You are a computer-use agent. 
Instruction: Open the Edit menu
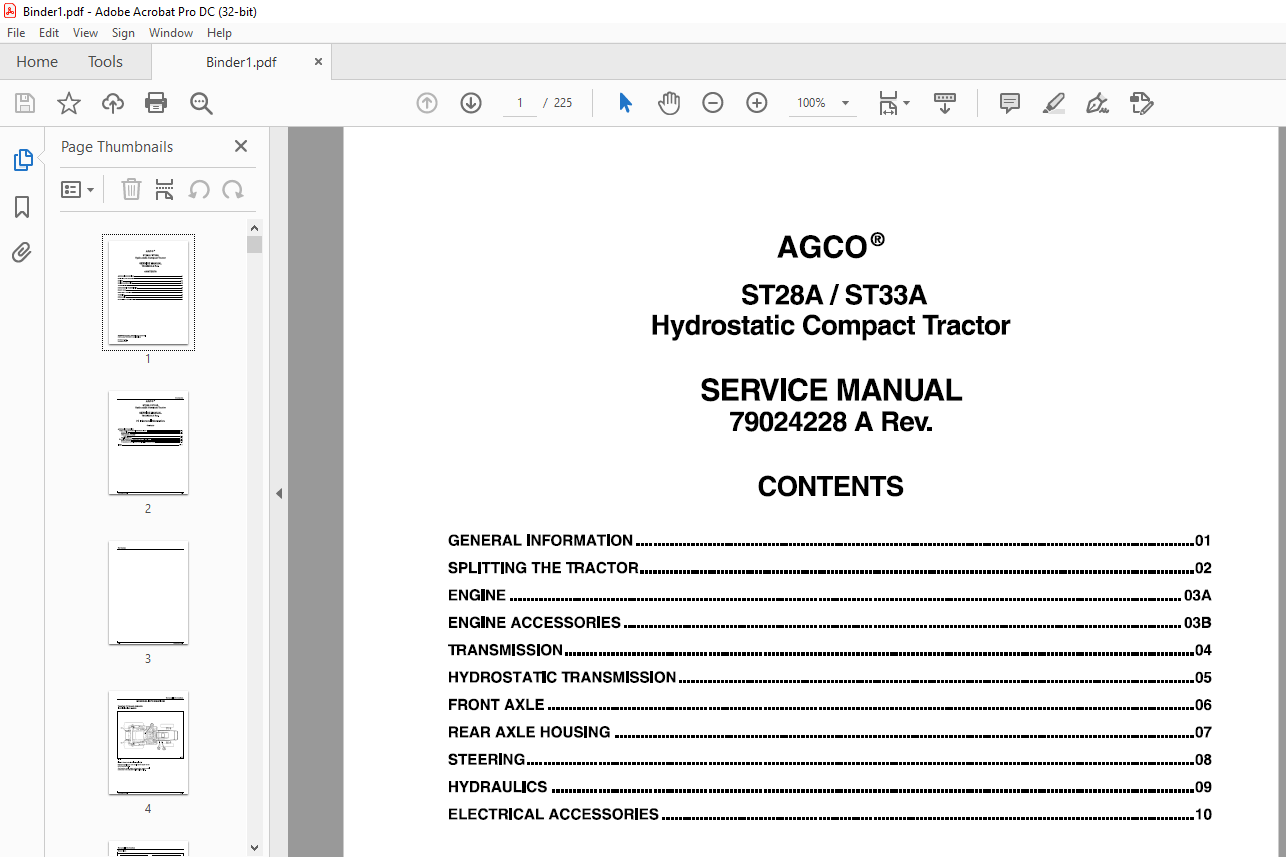click(49, 33)
